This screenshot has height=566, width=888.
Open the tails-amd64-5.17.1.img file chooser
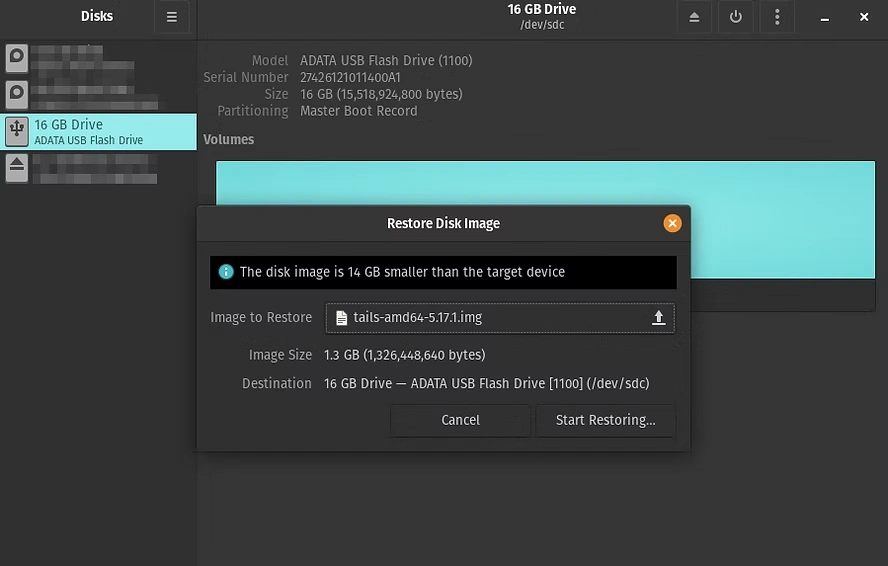point(500,318)
